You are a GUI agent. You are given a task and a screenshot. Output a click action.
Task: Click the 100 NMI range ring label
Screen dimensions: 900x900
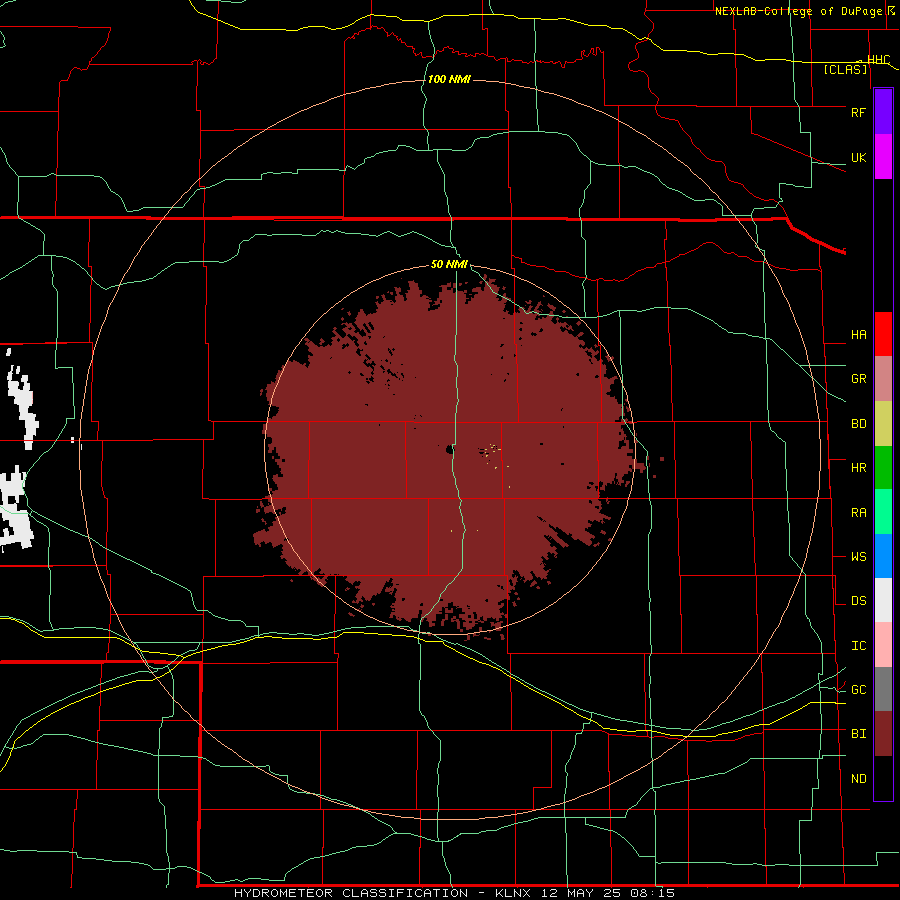[449, 79]
